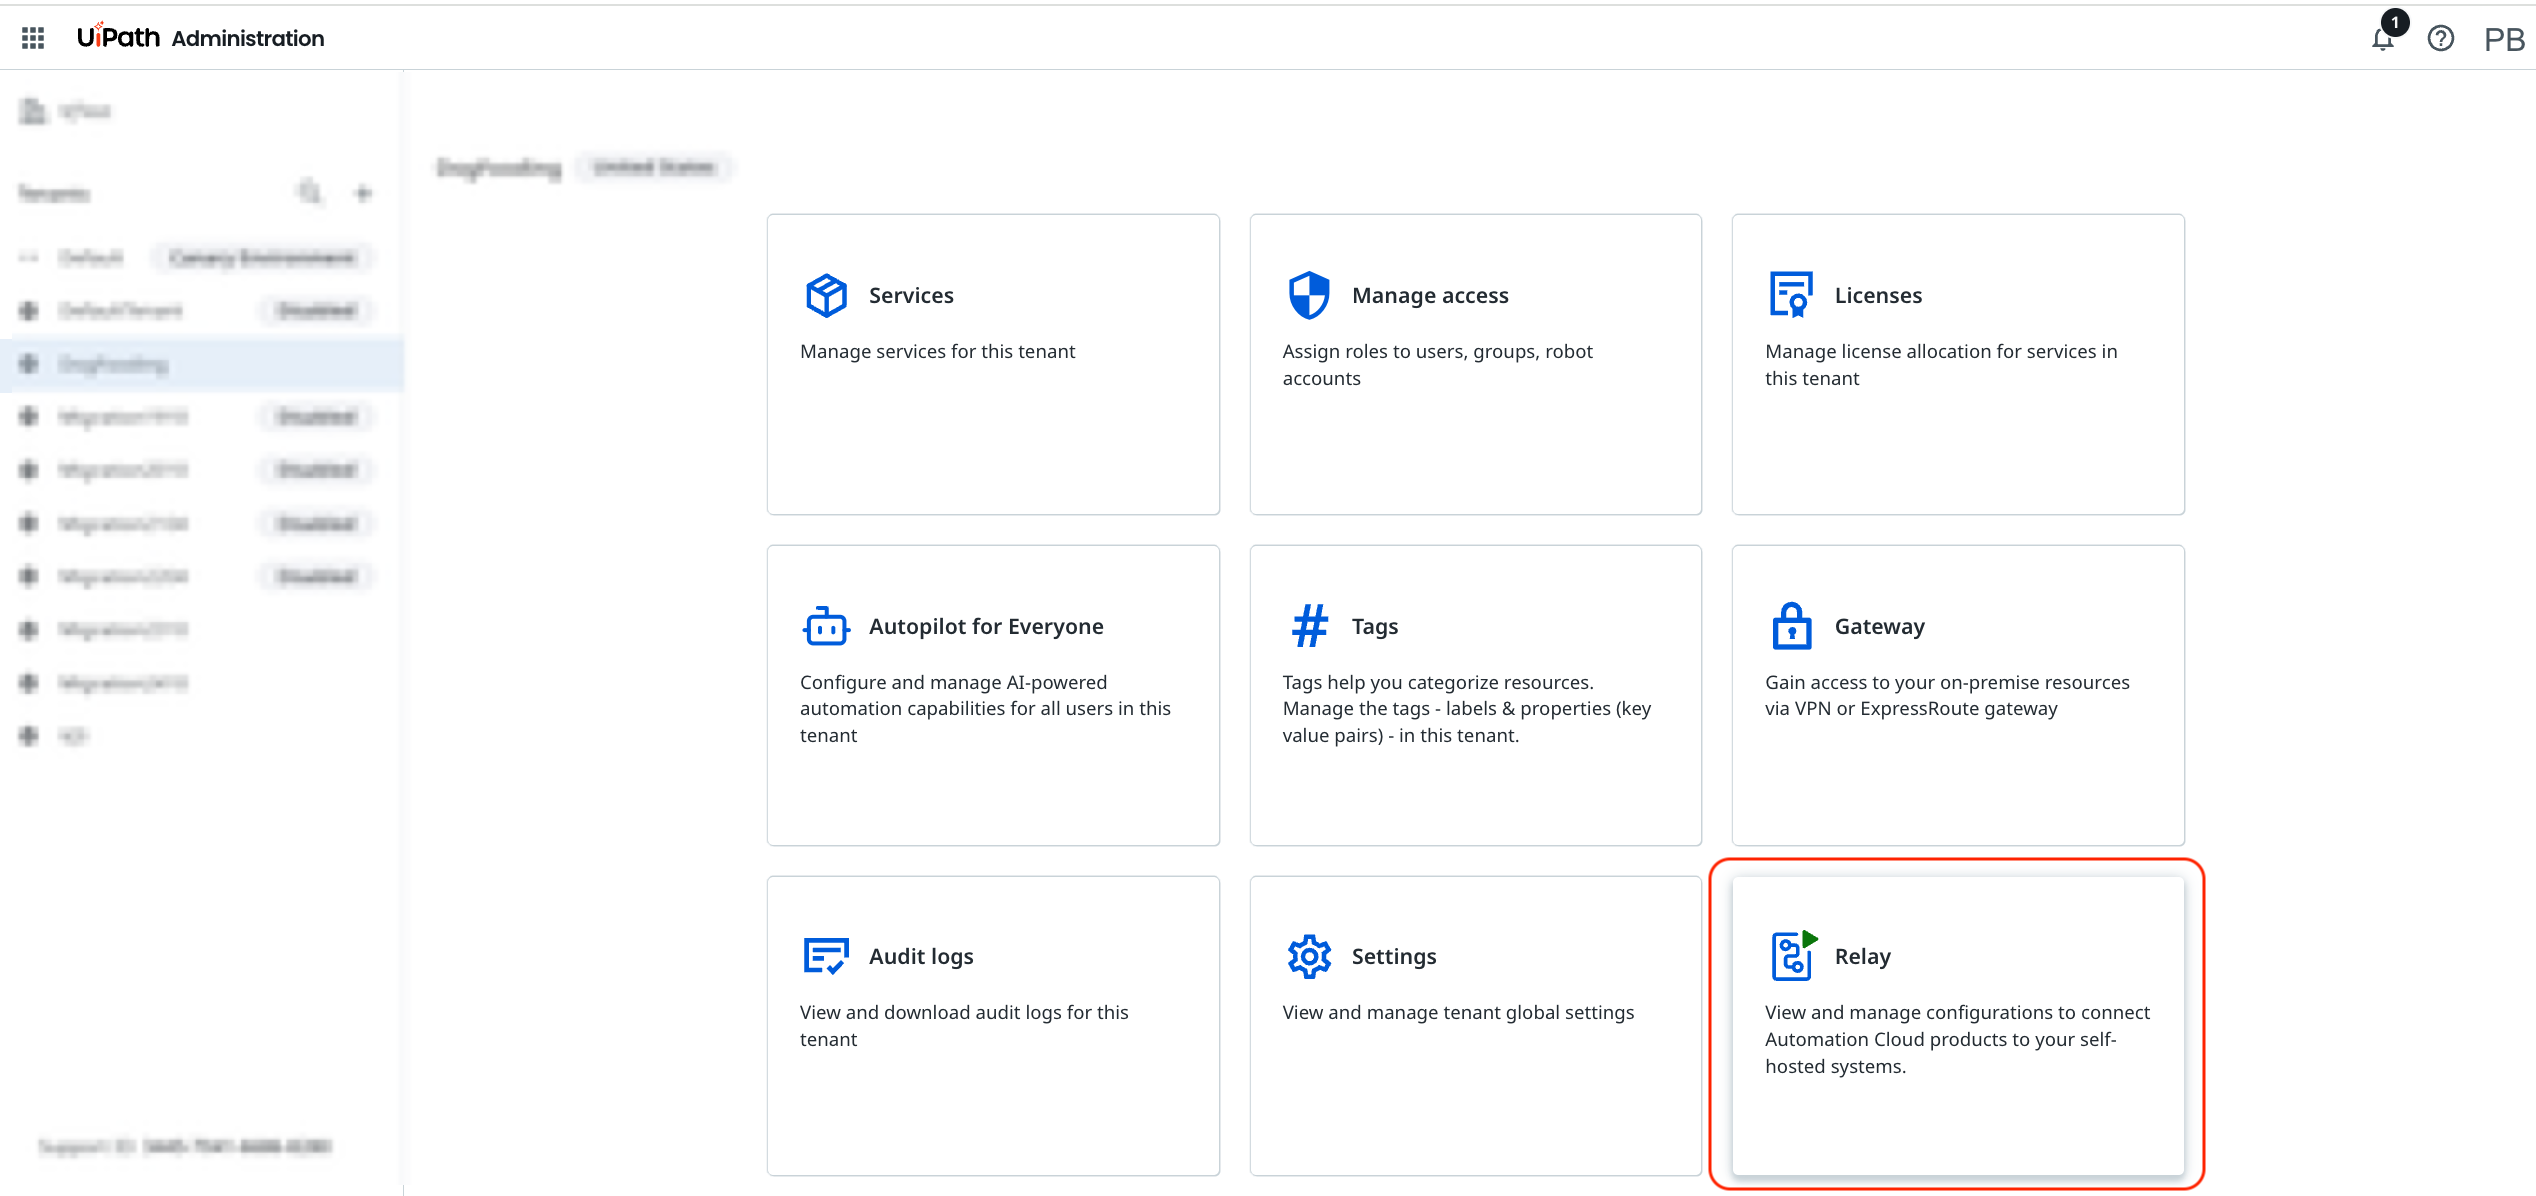Click the Audit logs icon

826,956
